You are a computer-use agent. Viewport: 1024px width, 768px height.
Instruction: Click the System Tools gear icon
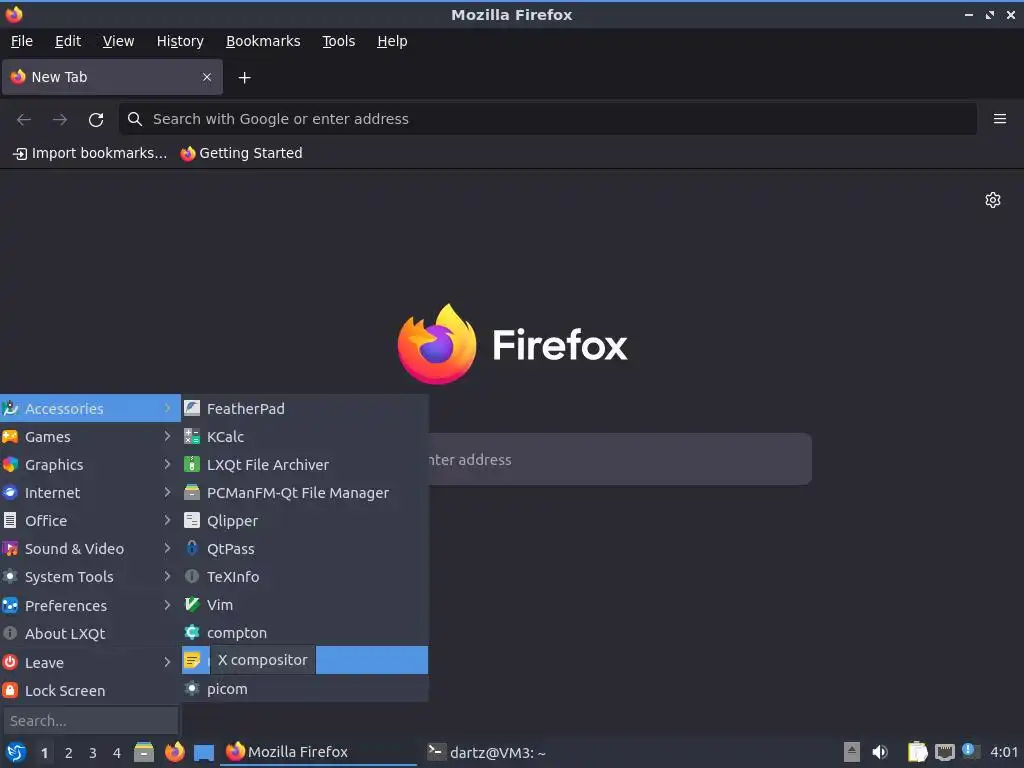coord(10,577)
